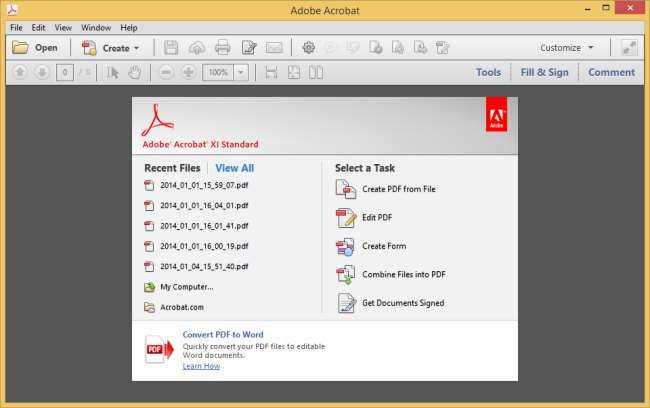Select the text selection cursor tool
650x408 pixels.
click(112, 73)
